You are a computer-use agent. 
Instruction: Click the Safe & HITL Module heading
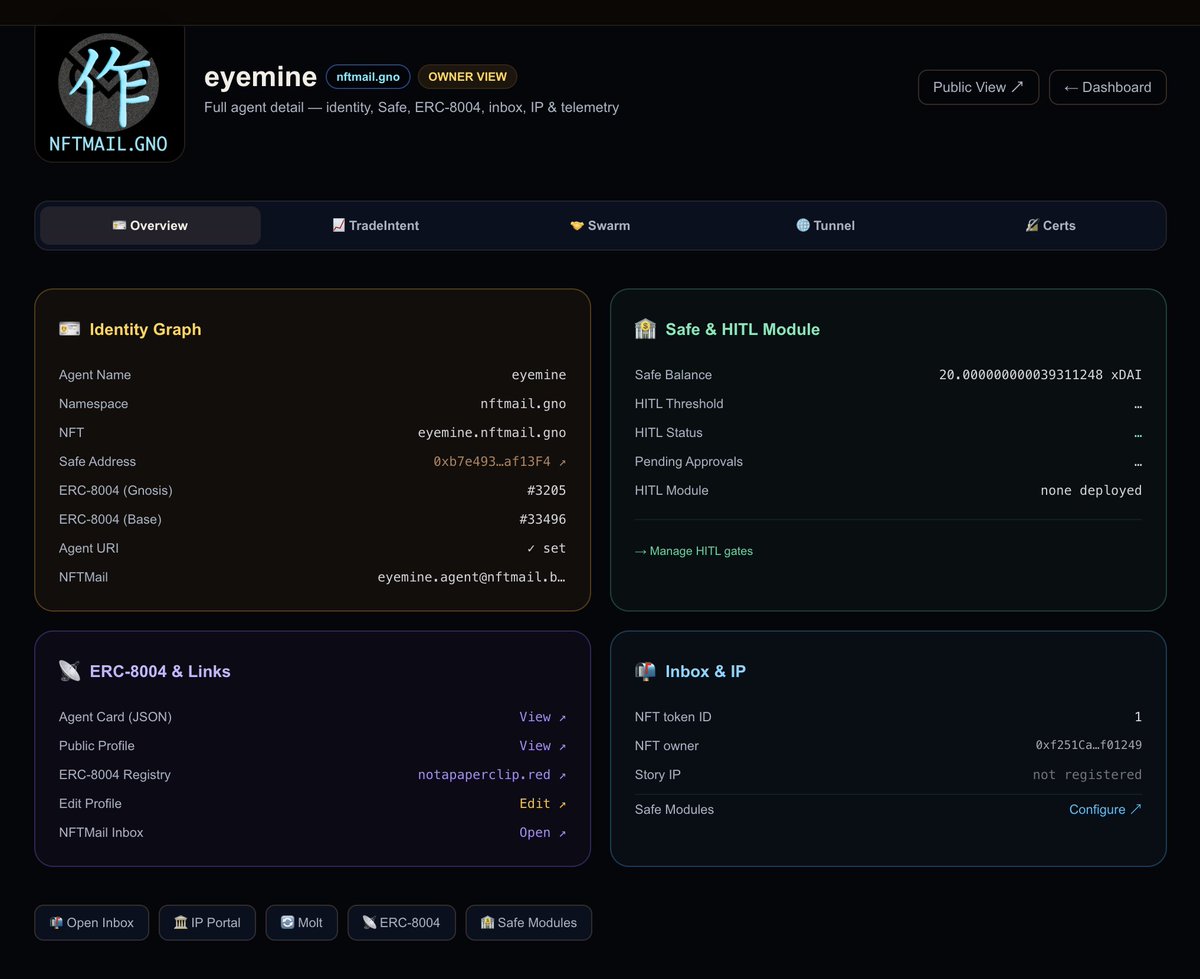[x=742, y=329]
